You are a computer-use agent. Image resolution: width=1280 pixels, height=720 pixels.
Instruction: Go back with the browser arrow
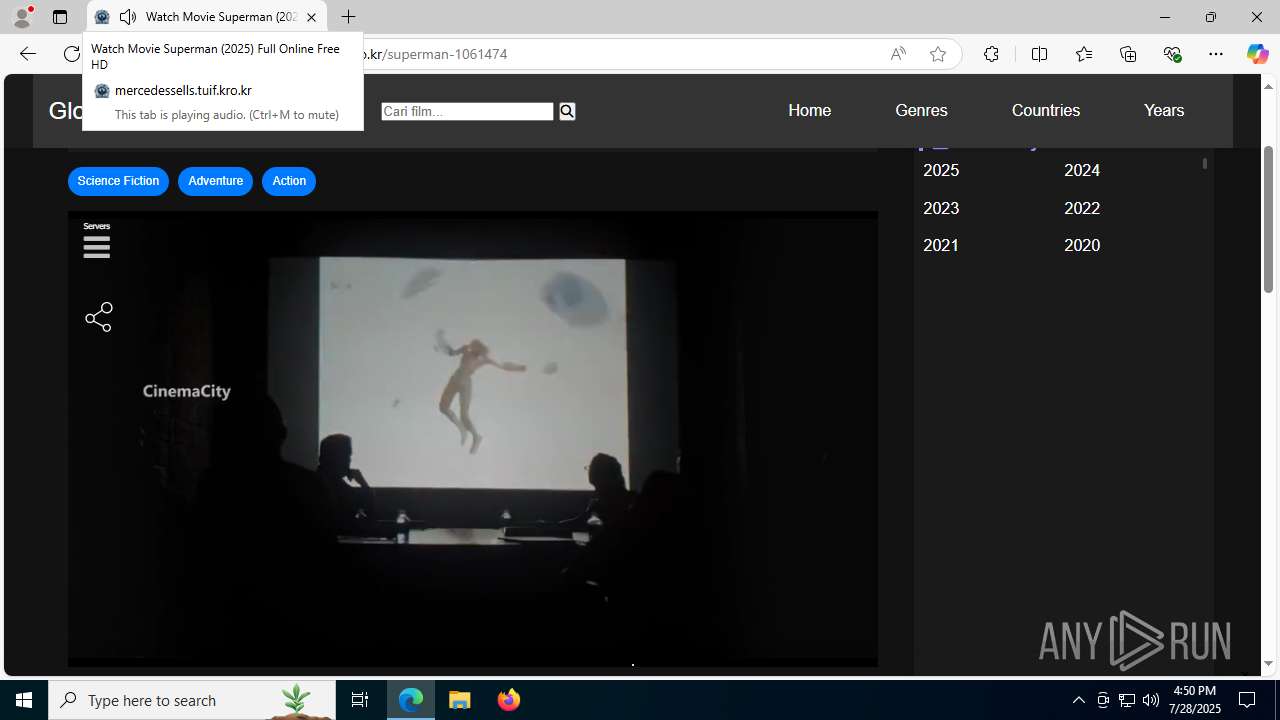(x=27, y=54)
